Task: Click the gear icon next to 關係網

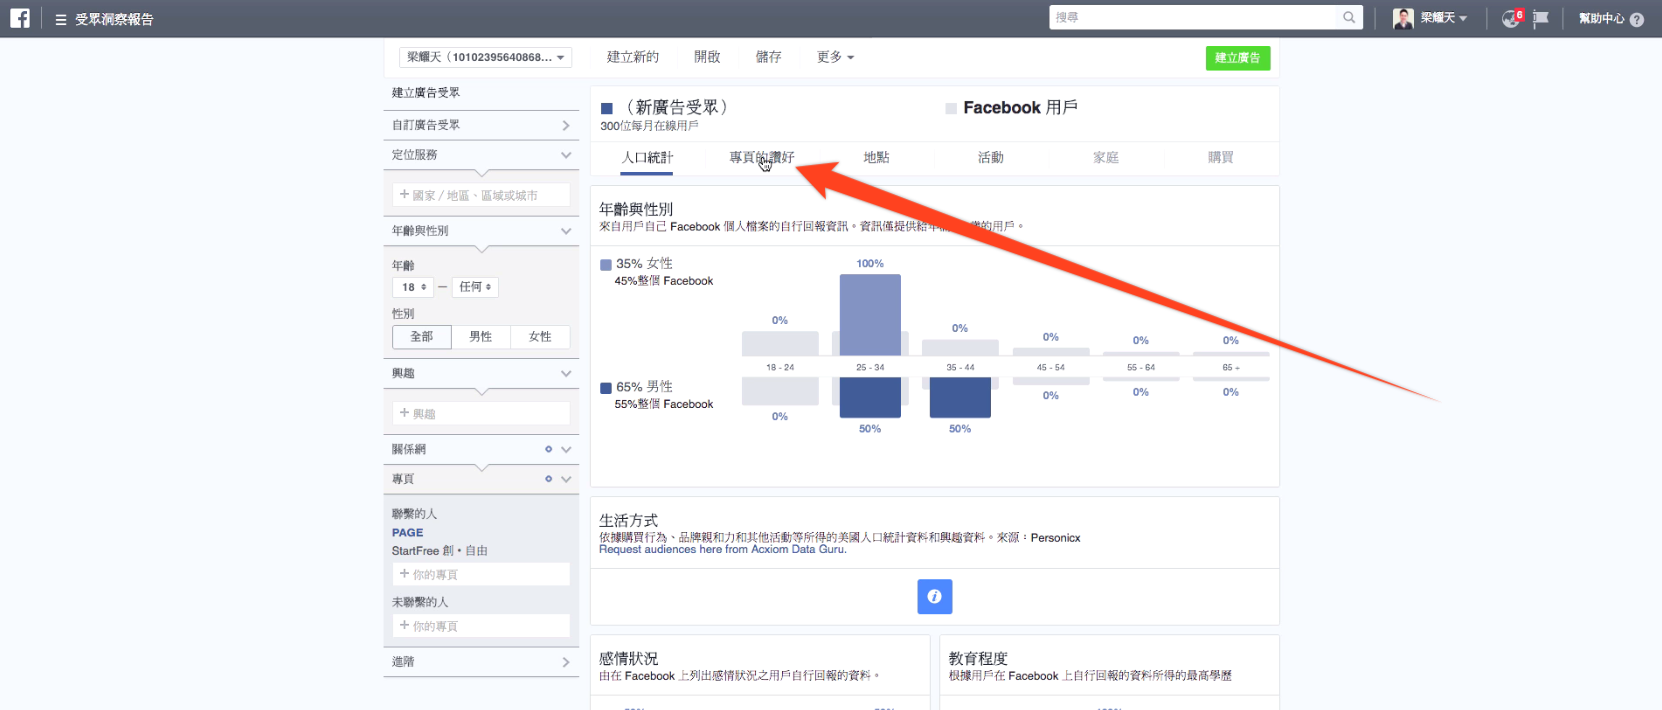Action: coord(548,449)
